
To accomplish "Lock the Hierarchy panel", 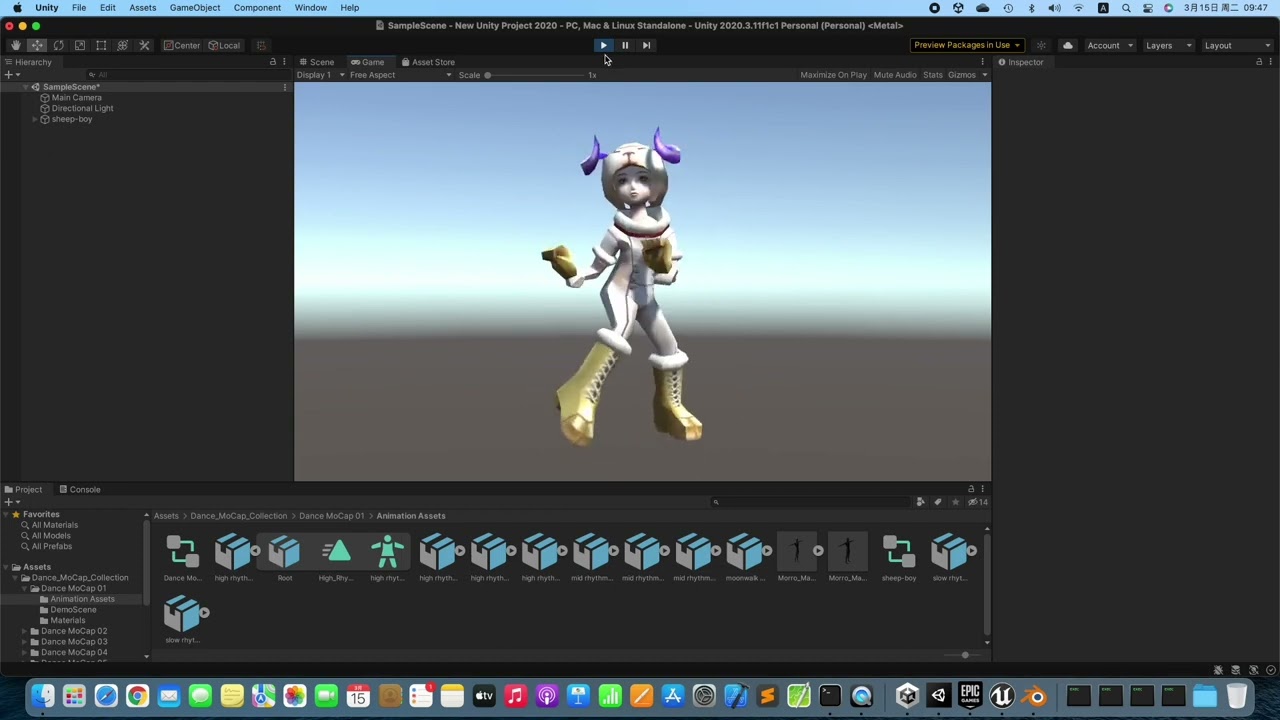I will [273, 62].
